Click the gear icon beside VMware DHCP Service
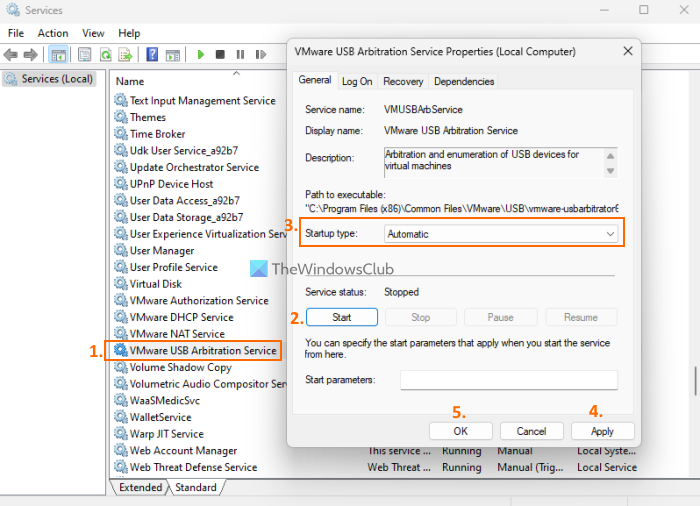This screenshot has height=506, width=700. (x=121, y=317)
